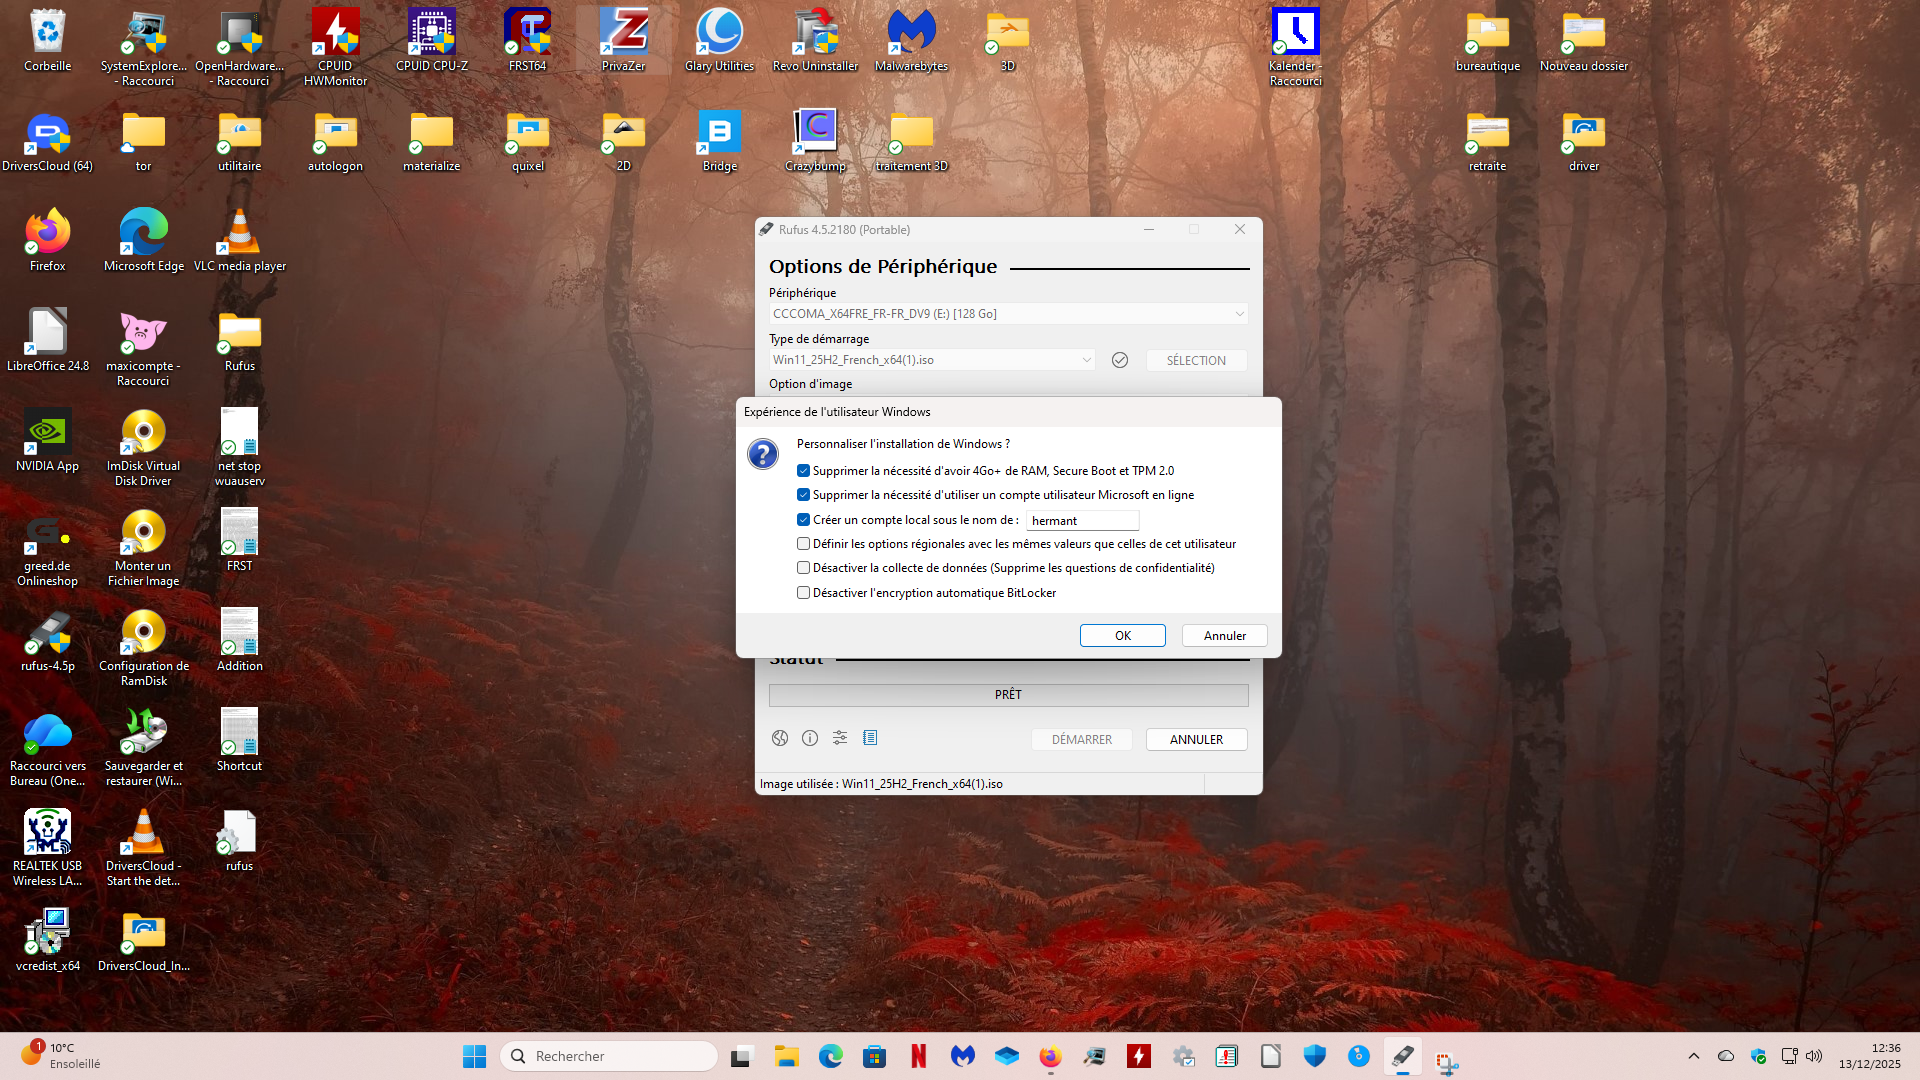
Task: Click the local account name field
Action: [x=1082, y=521]
